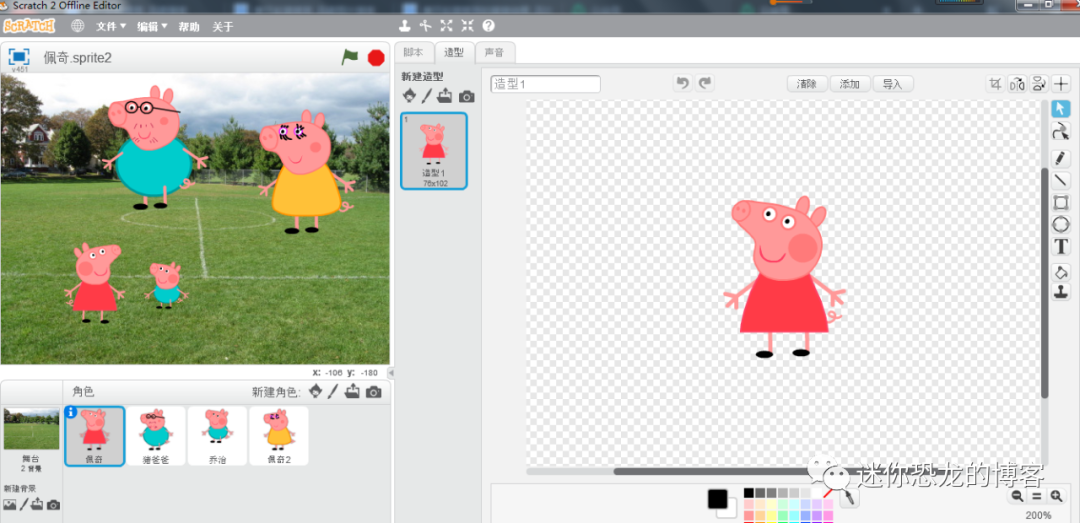Paint a new costume
Viewport: 1080px width, 523px height.
(427, 96)
